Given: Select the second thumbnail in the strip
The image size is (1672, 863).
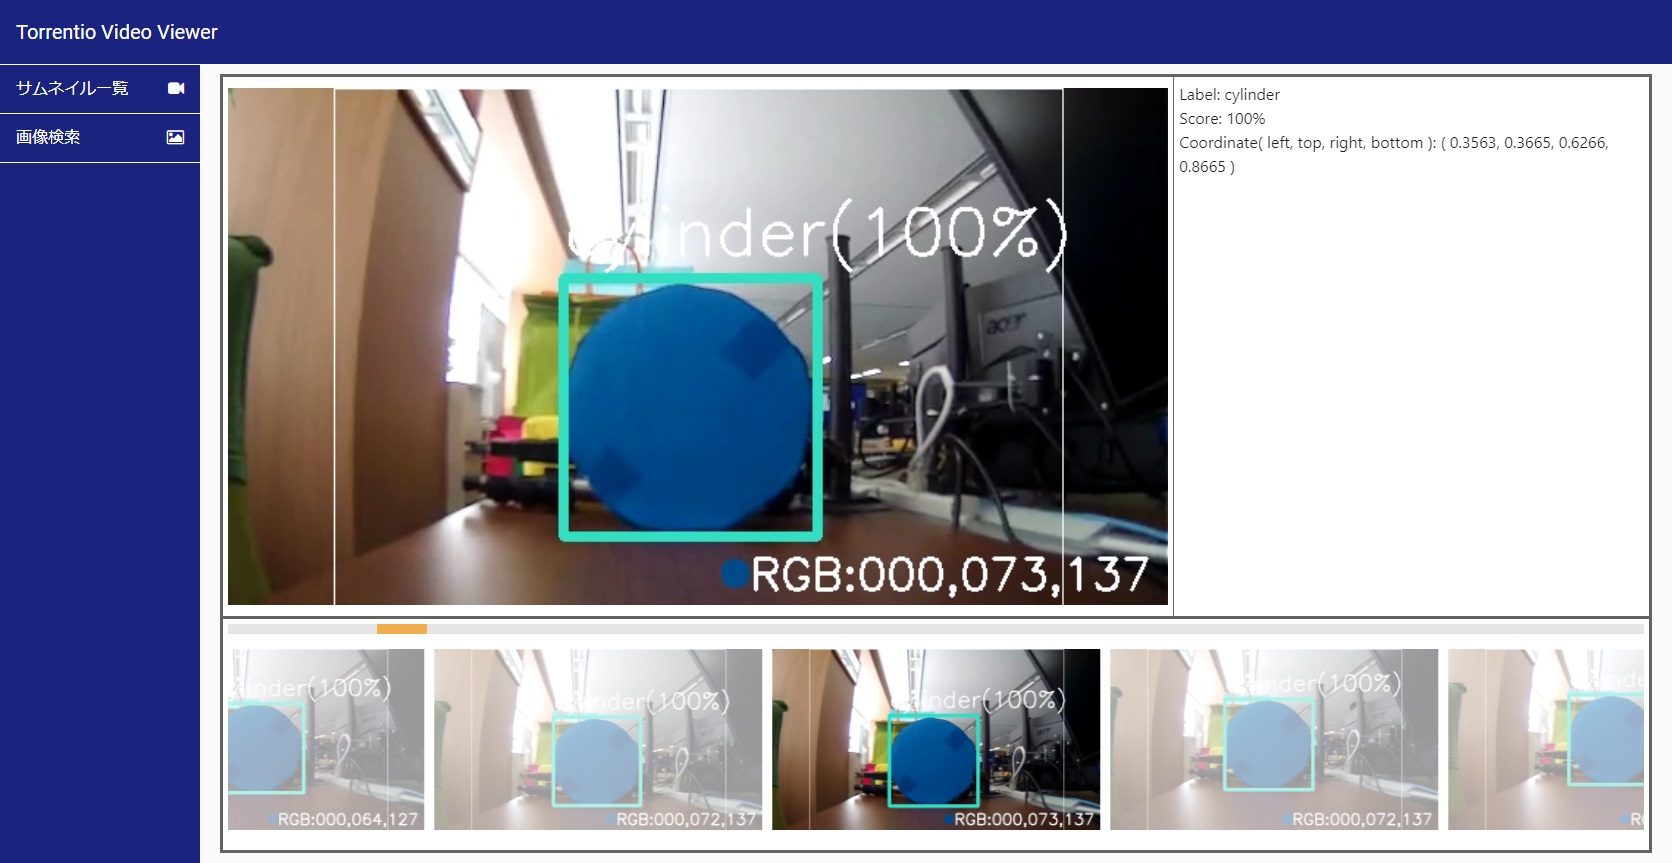Looking at the screenshot, I should pos(598,739).
